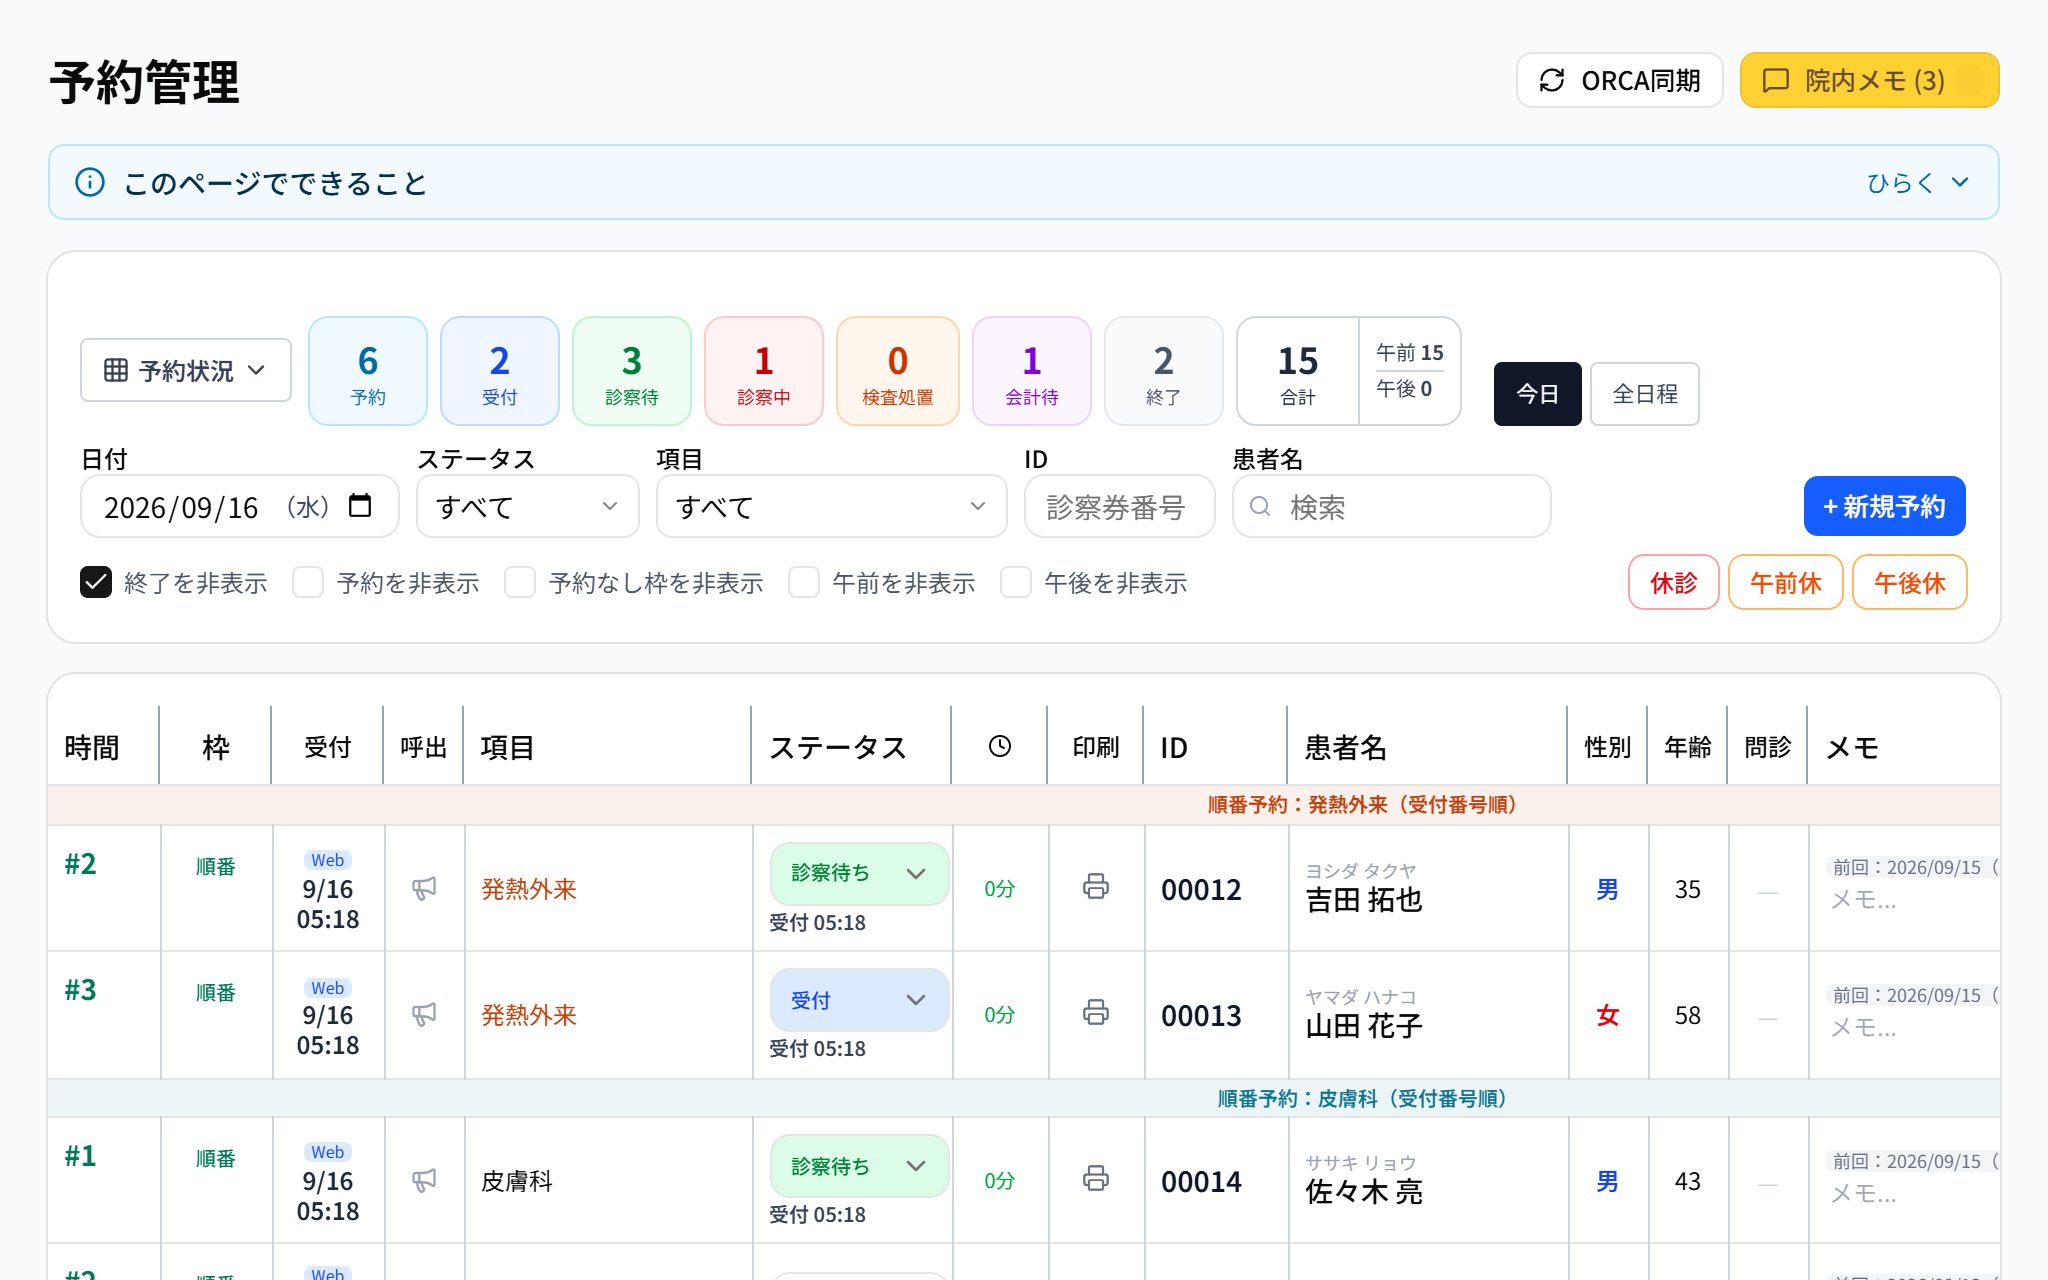This screenshot has height=1280, width=2048.
Task: Click the info icon in the help banner
Action: [90, 182]
